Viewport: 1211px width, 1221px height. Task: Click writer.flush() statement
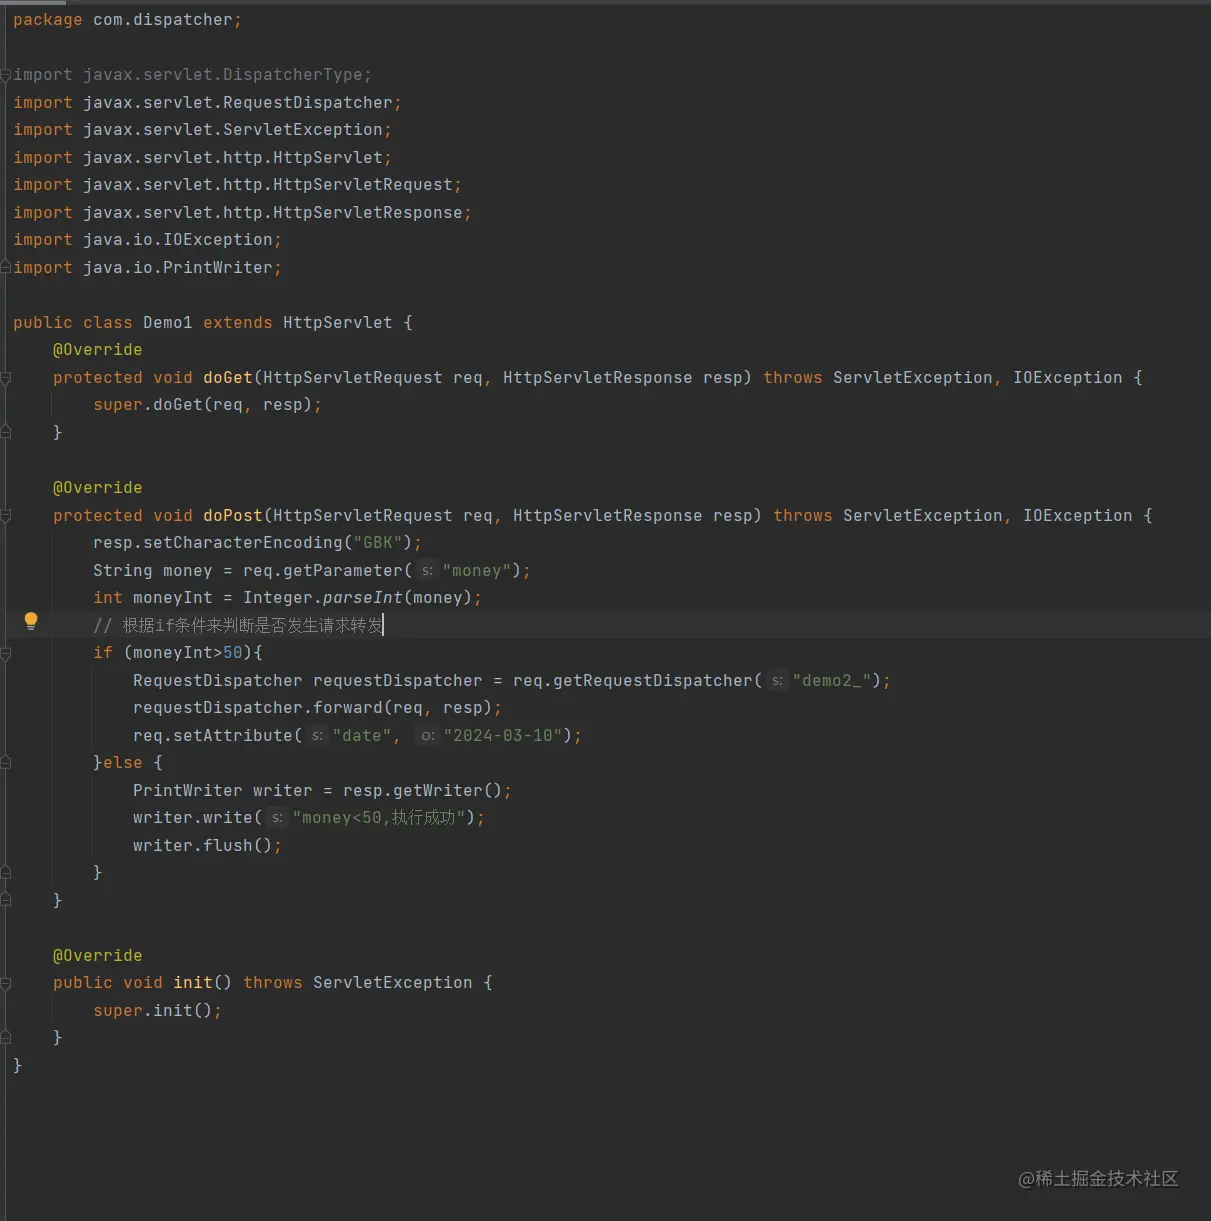coord(208,846)
